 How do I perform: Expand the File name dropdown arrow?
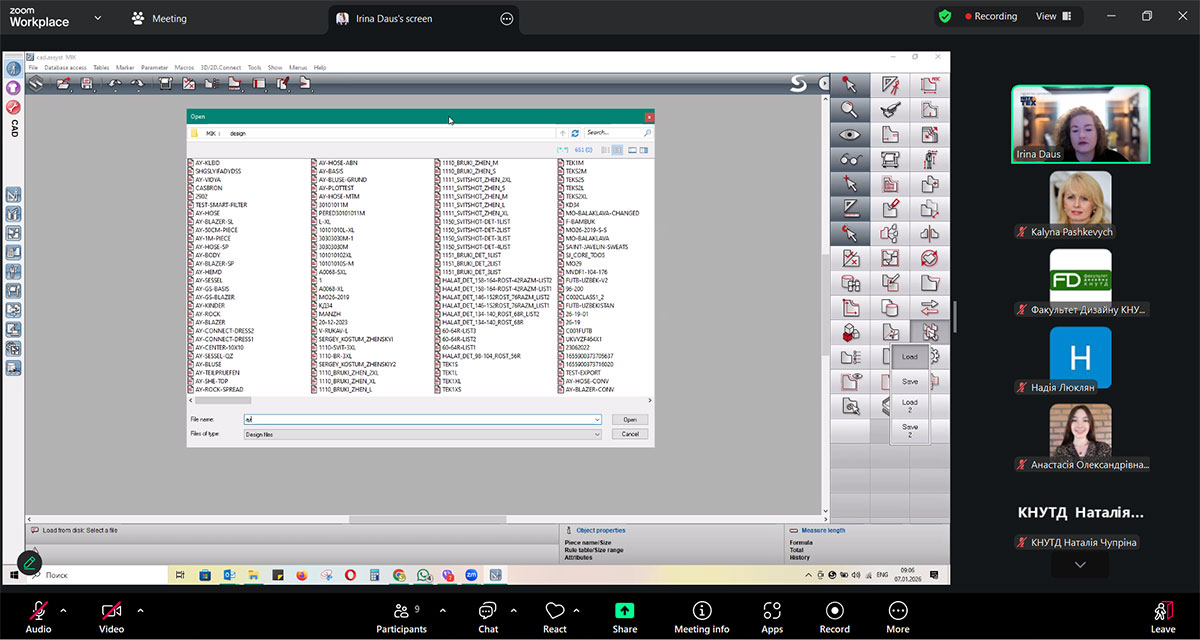tap(597, 420)
